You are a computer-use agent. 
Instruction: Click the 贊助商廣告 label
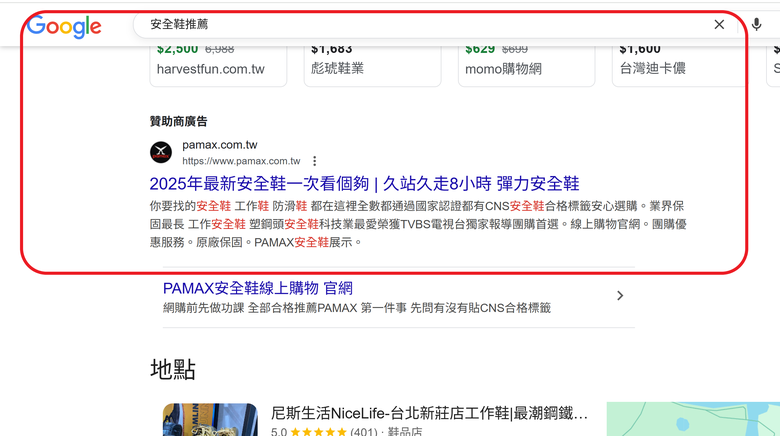pos(179,121)
